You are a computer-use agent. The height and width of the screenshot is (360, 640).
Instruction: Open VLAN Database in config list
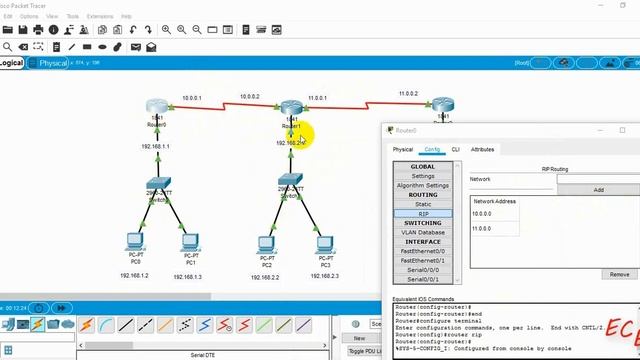(423, 232)
